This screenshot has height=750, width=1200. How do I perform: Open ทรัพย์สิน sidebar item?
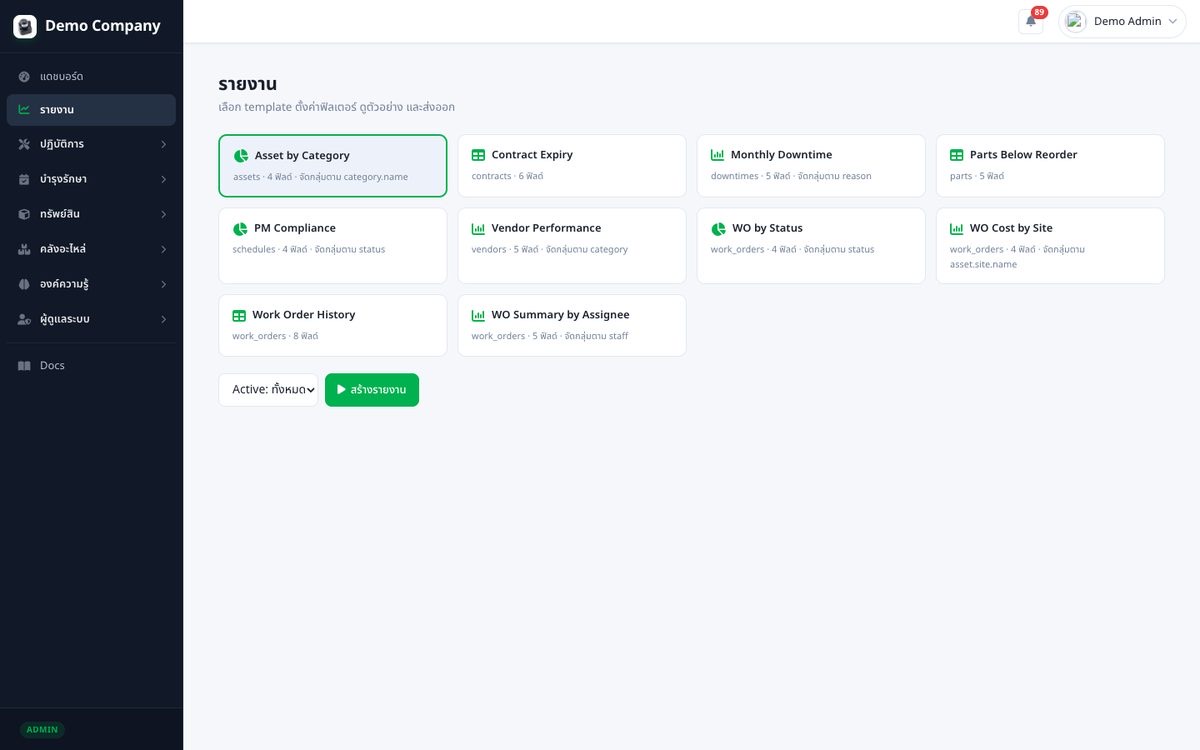(91, 214)
